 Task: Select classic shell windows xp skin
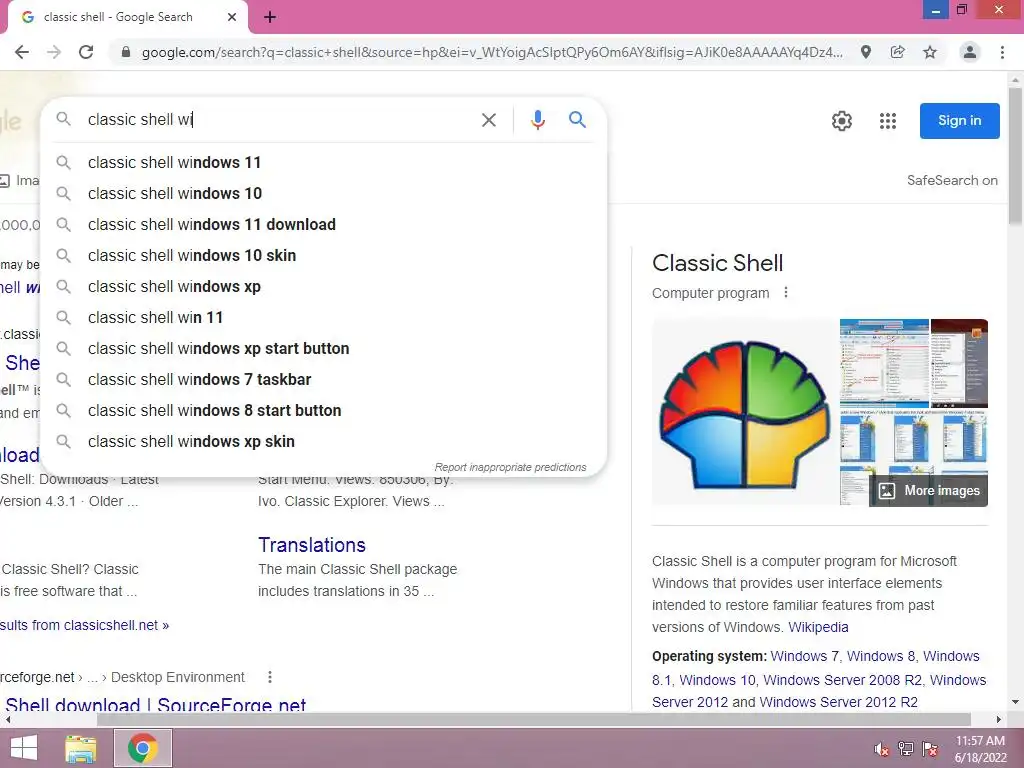tap(324, 441)
